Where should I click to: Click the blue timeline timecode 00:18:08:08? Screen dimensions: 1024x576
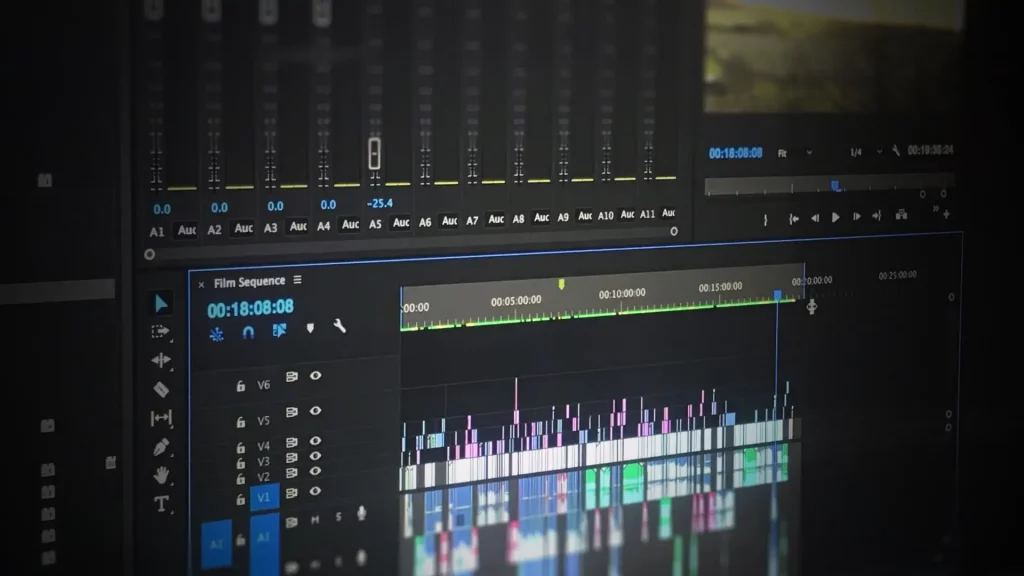(250, 308)
